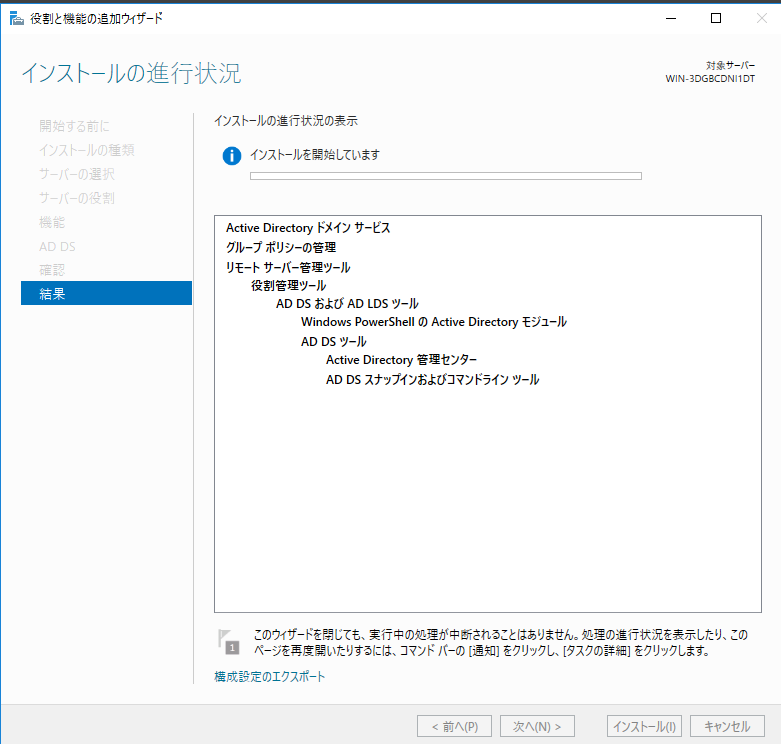Viewport: 781px width, 744px height.
Task: Minimize the wizard window
Action: (x=671, y=18)
